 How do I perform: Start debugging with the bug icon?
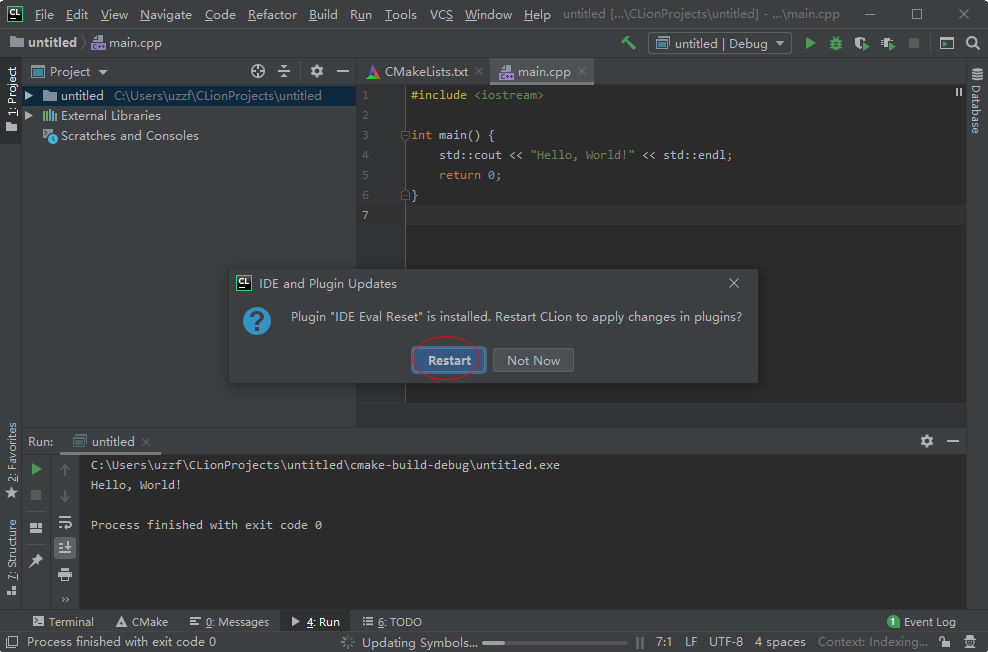click(836, 43)
